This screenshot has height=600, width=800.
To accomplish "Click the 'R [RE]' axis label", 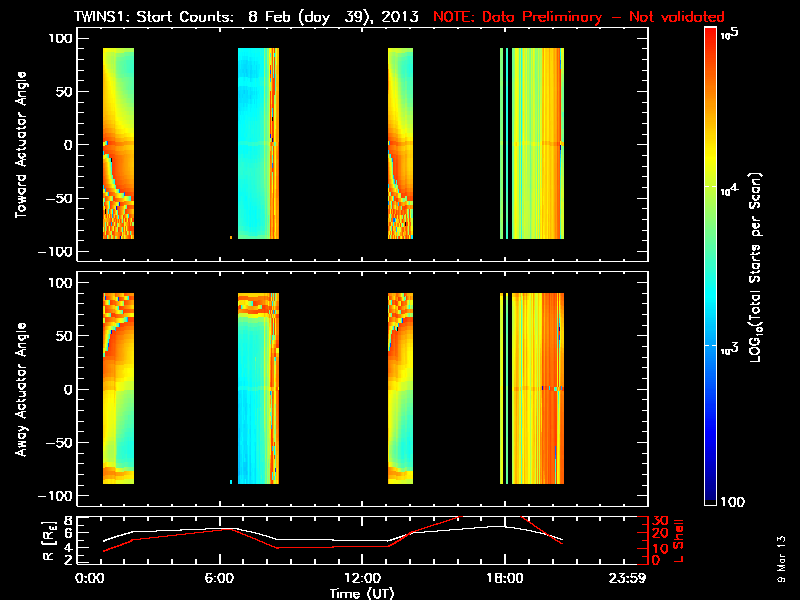I will coord(49,541).
